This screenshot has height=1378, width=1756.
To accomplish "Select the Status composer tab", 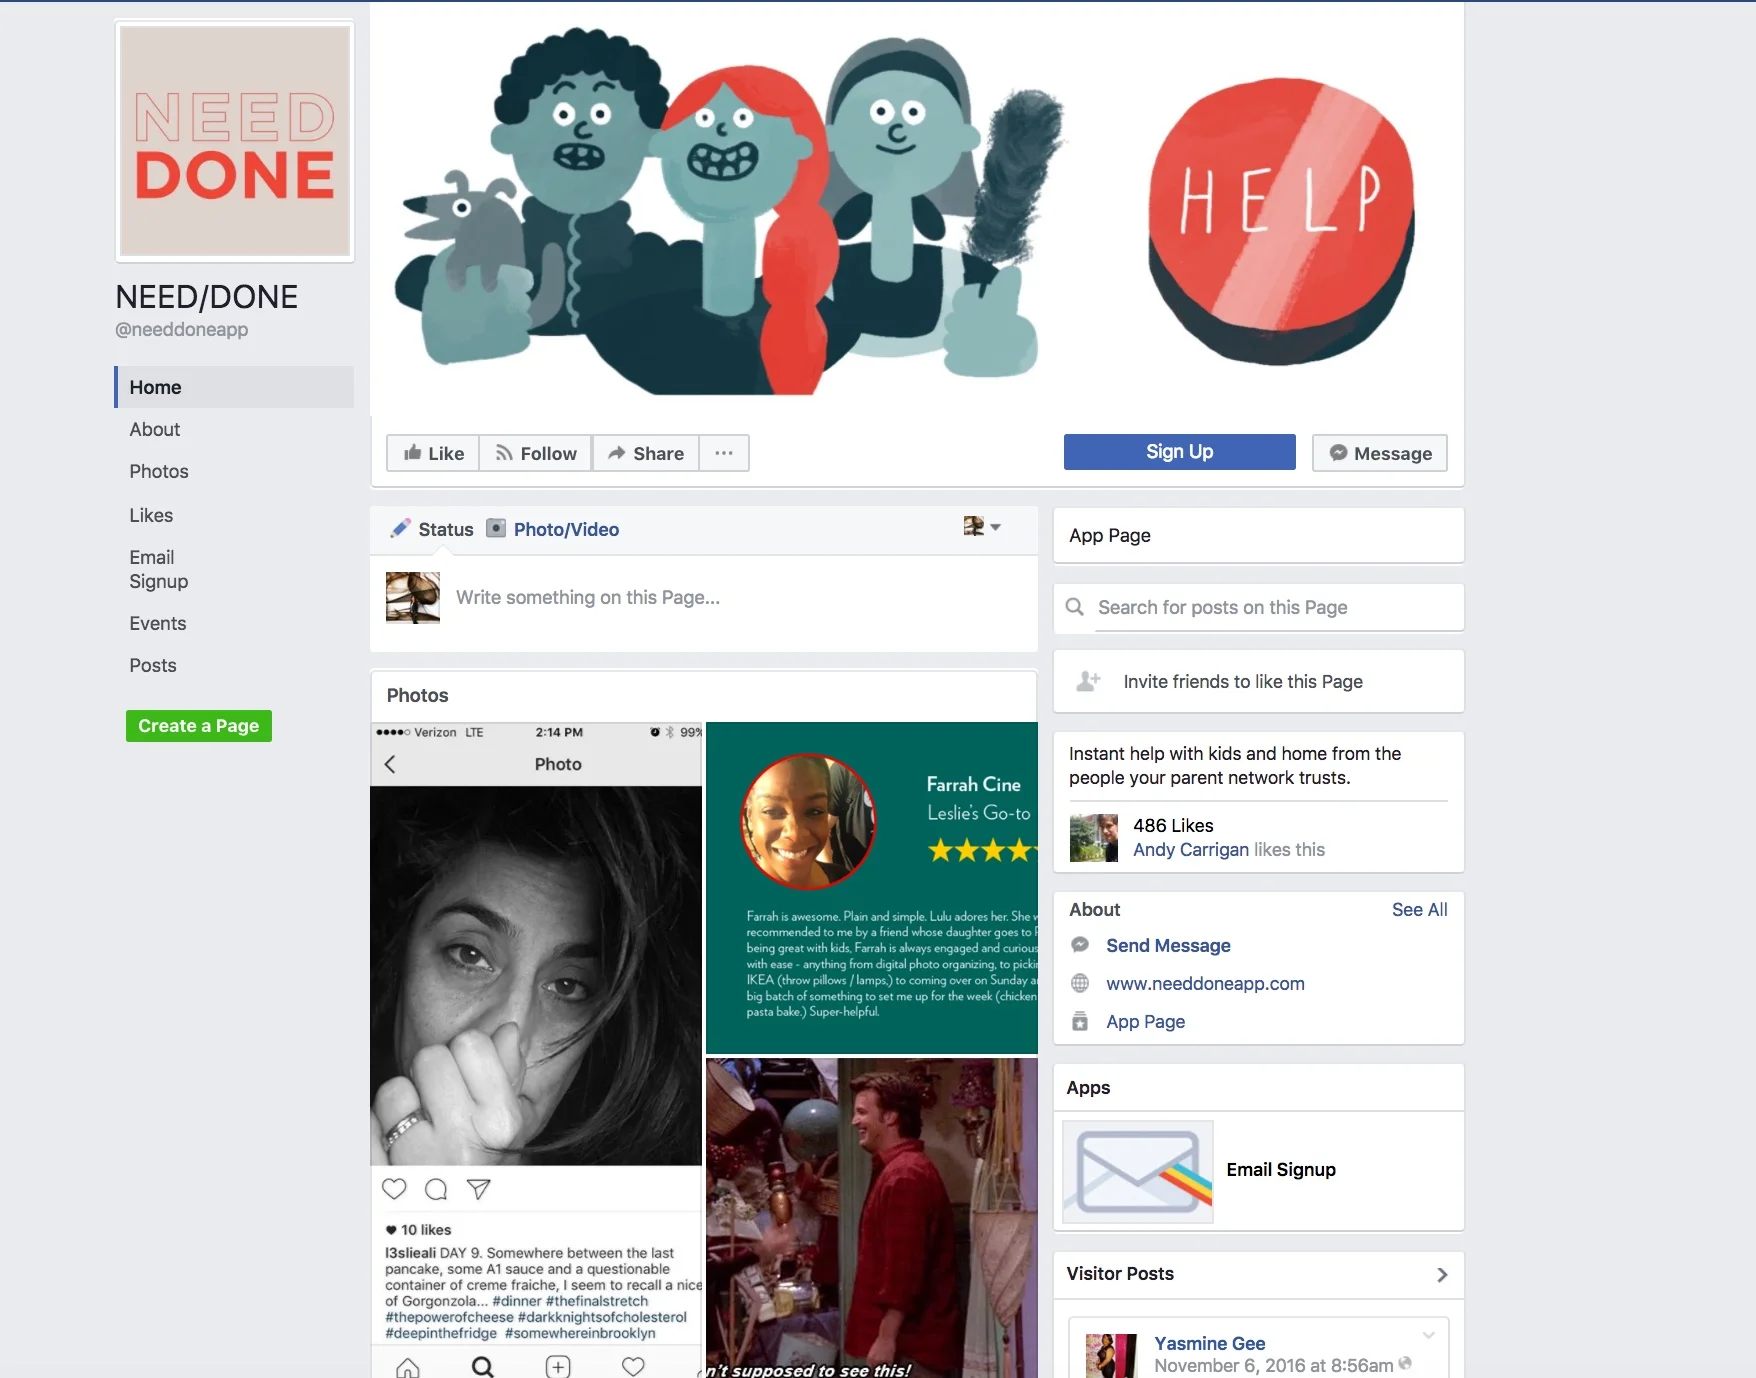I will tap(432, 529).
